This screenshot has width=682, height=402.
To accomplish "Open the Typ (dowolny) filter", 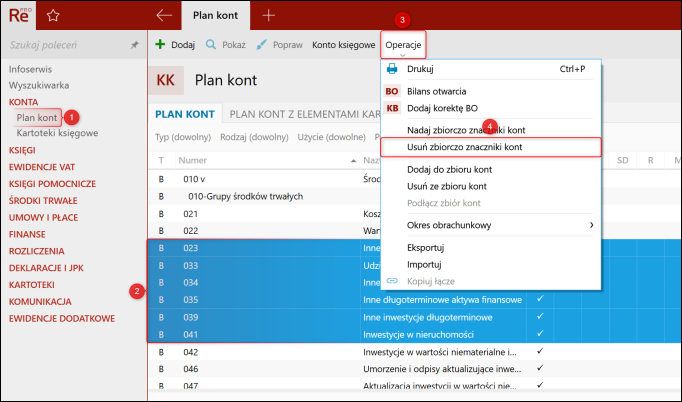I will pyautogui.click(x=183, y=137).
